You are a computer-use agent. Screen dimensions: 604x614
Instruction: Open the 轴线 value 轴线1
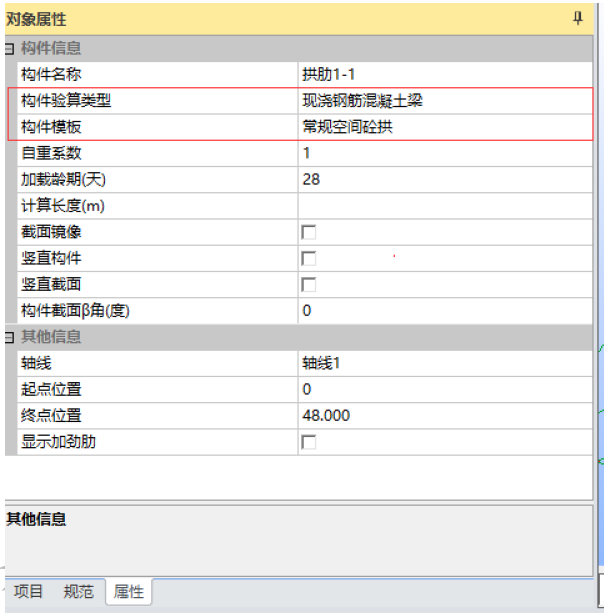pyautogui.click(x=445, y=363)
